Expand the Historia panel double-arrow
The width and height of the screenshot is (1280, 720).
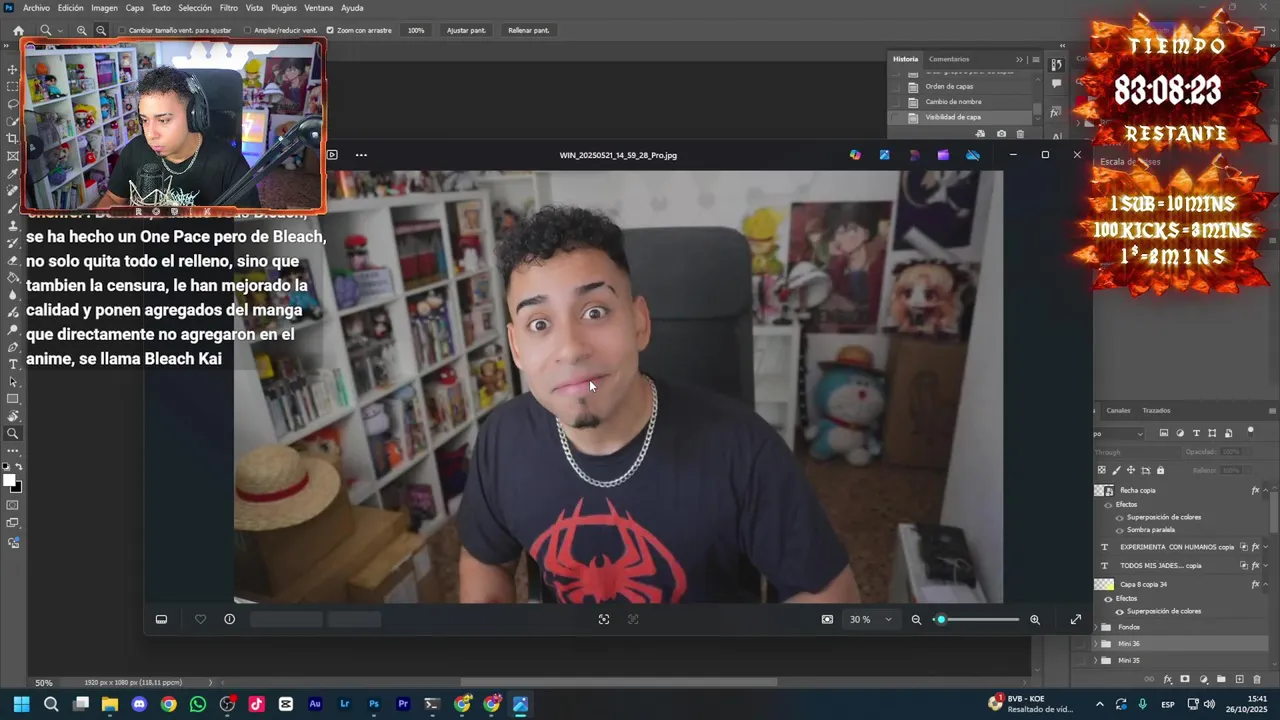[1020, 59]
